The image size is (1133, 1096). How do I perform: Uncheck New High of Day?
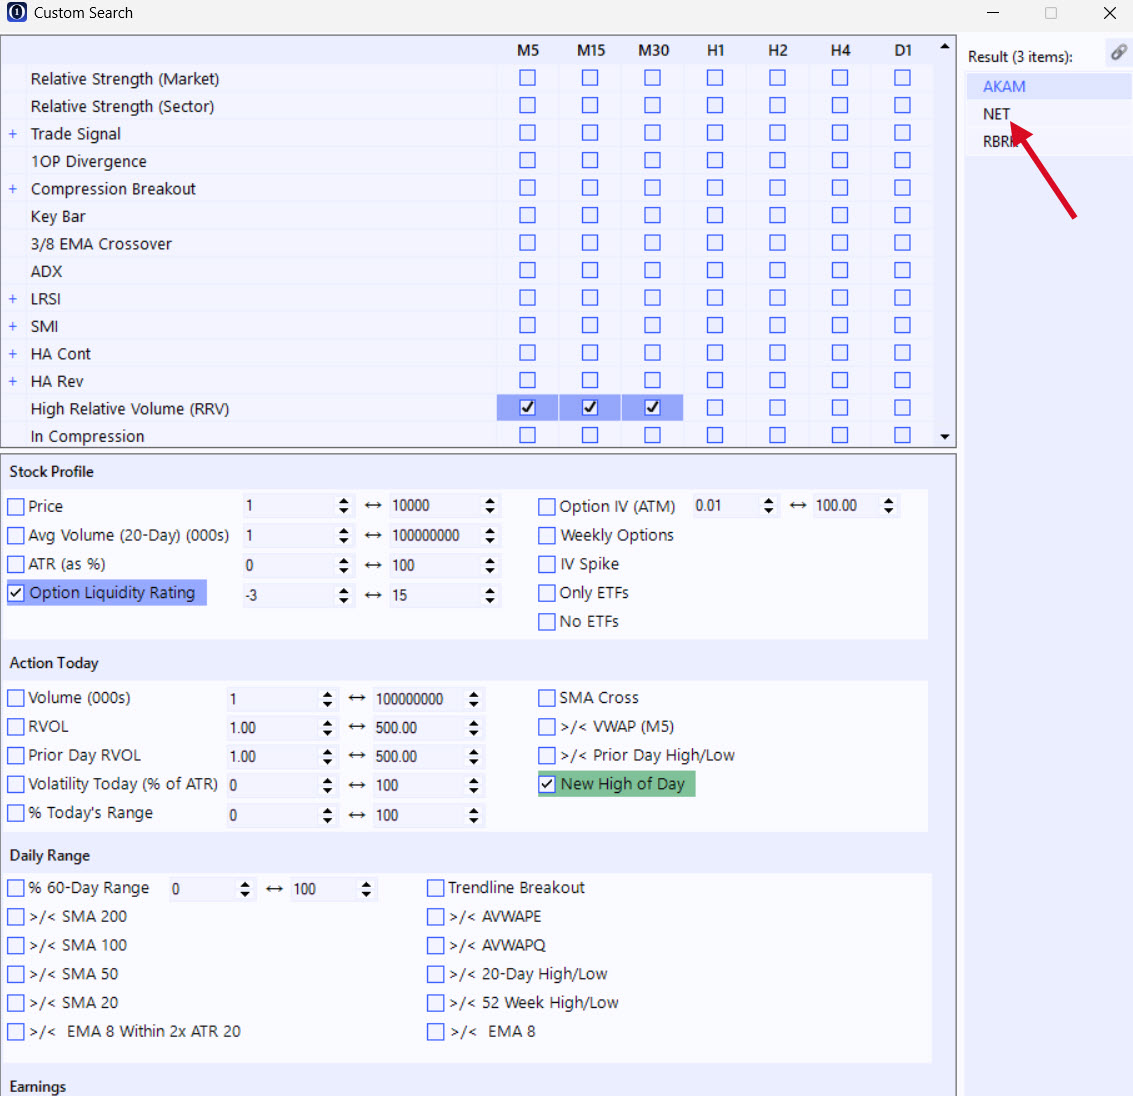(x=547, y=784)
